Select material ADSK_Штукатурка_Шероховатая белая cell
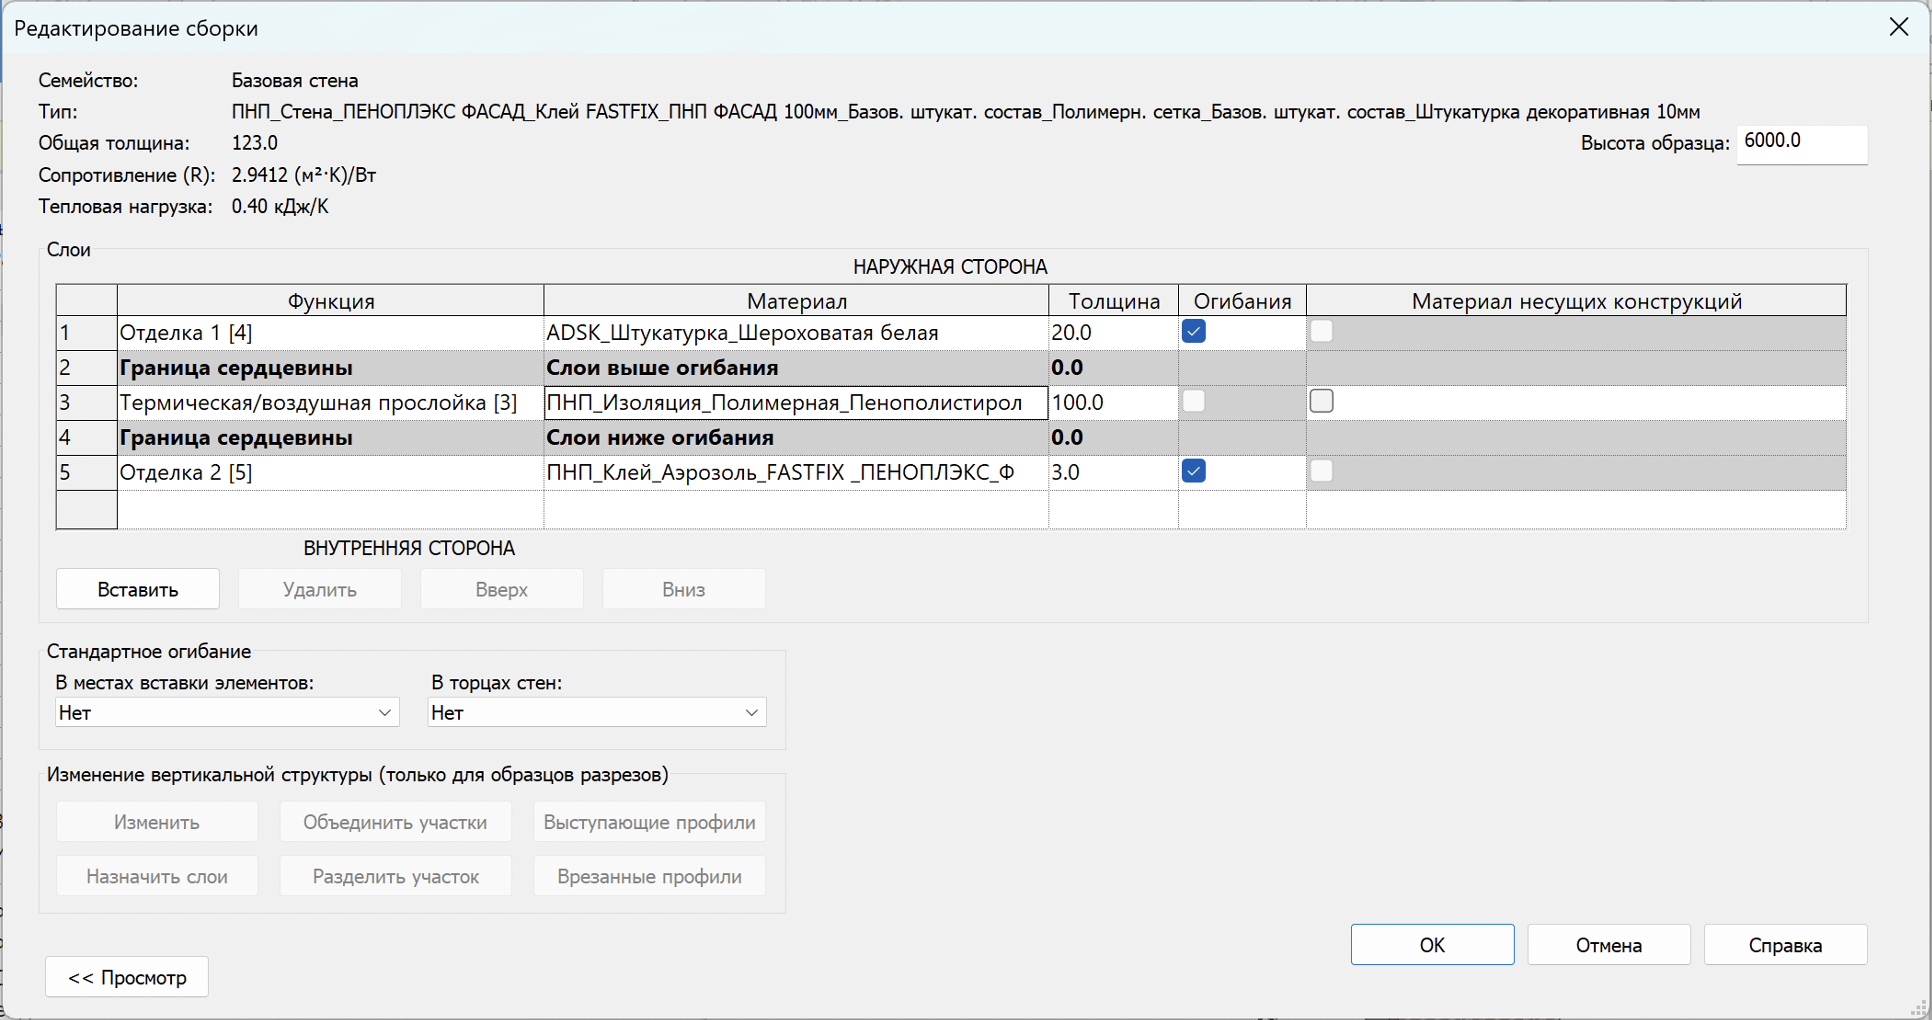1932x1020 pixels. click(x=795, y=333)
